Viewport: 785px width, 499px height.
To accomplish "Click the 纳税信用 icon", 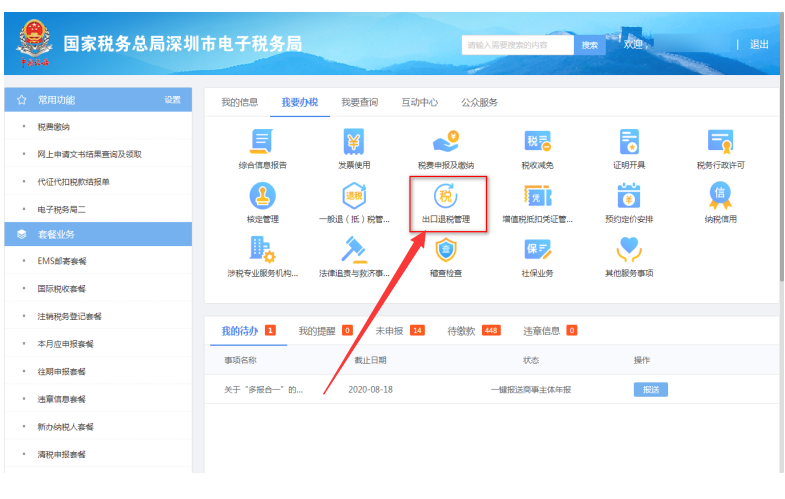I will (720, 196).
